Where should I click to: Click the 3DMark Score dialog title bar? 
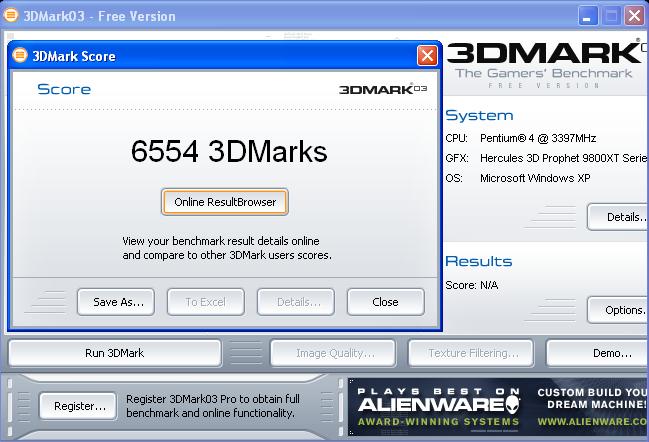pos(225,55)
